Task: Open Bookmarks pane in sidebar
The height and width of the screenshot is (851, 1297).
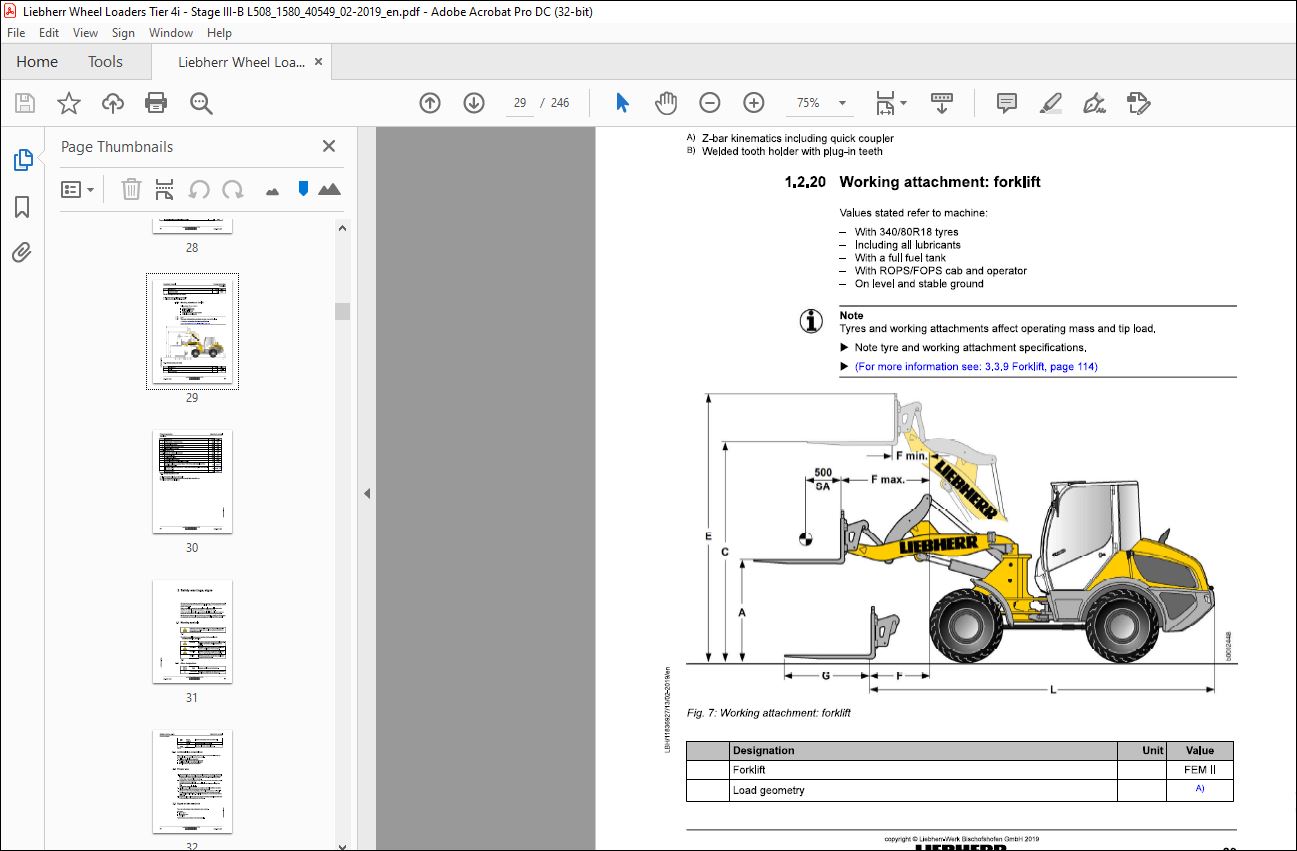Action: click(x=22, y=207)
